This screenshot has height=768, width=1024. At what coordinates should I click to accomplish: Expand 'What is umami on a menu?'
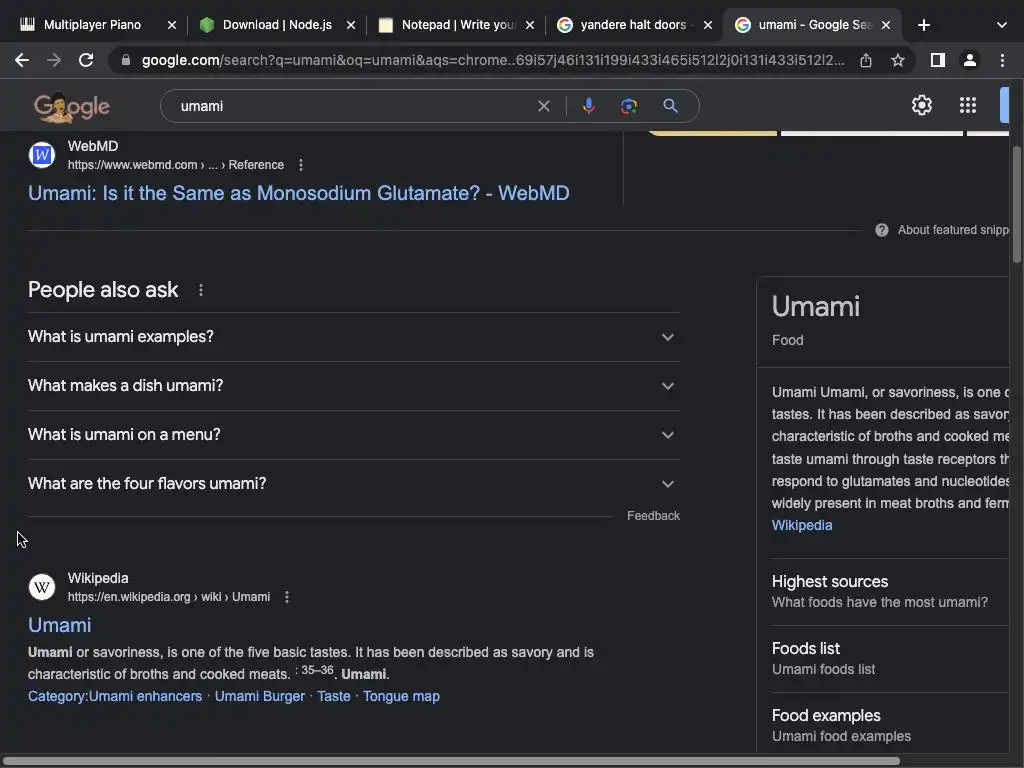click(x=353, y=435)
